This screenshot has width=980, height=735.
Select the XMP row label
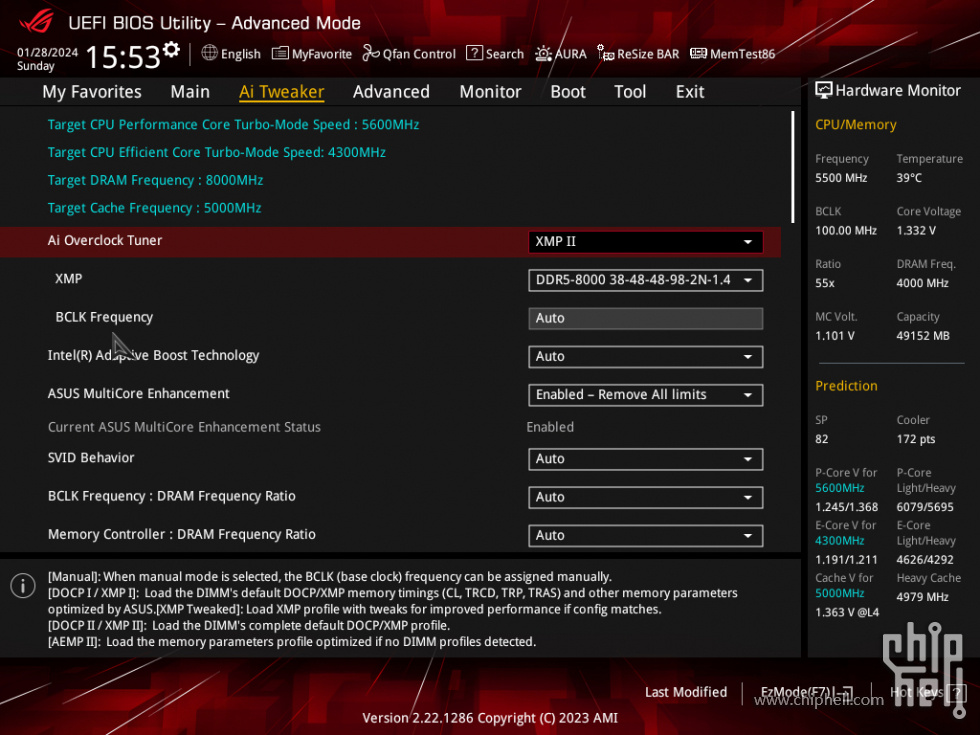point(68,279)
